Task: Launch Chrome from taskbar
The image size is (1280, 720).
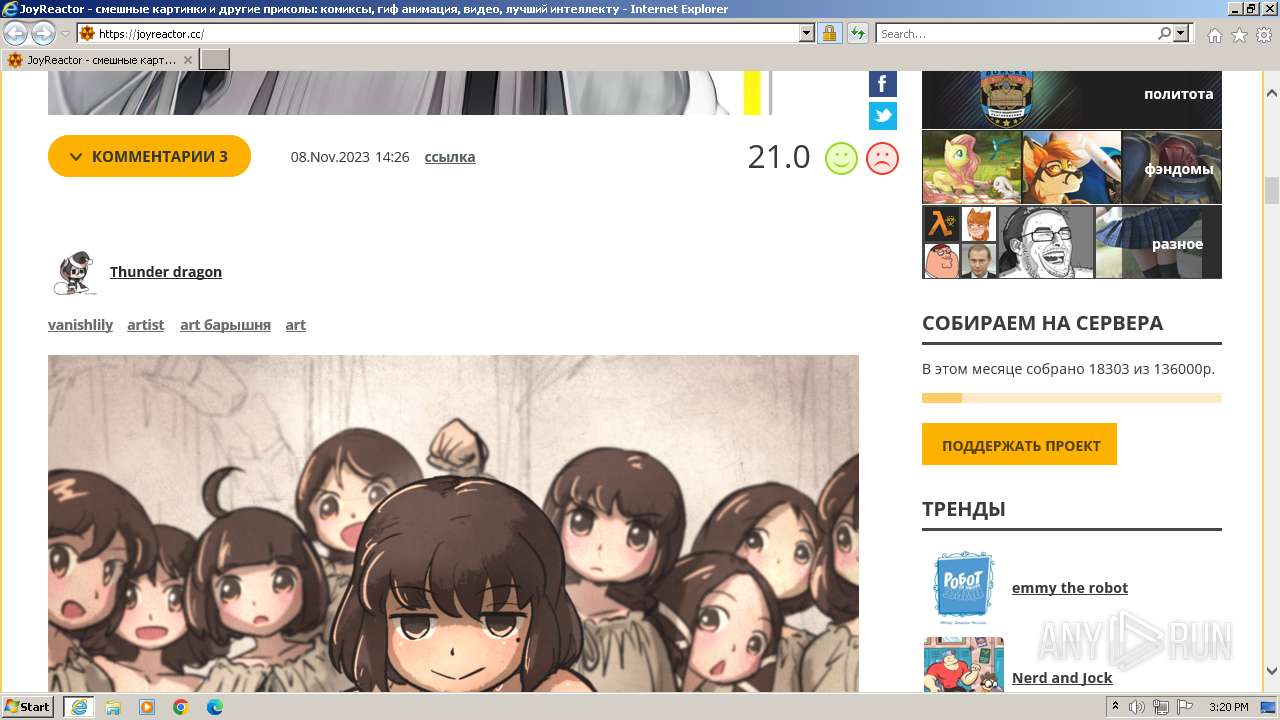Action: [181, 707]
